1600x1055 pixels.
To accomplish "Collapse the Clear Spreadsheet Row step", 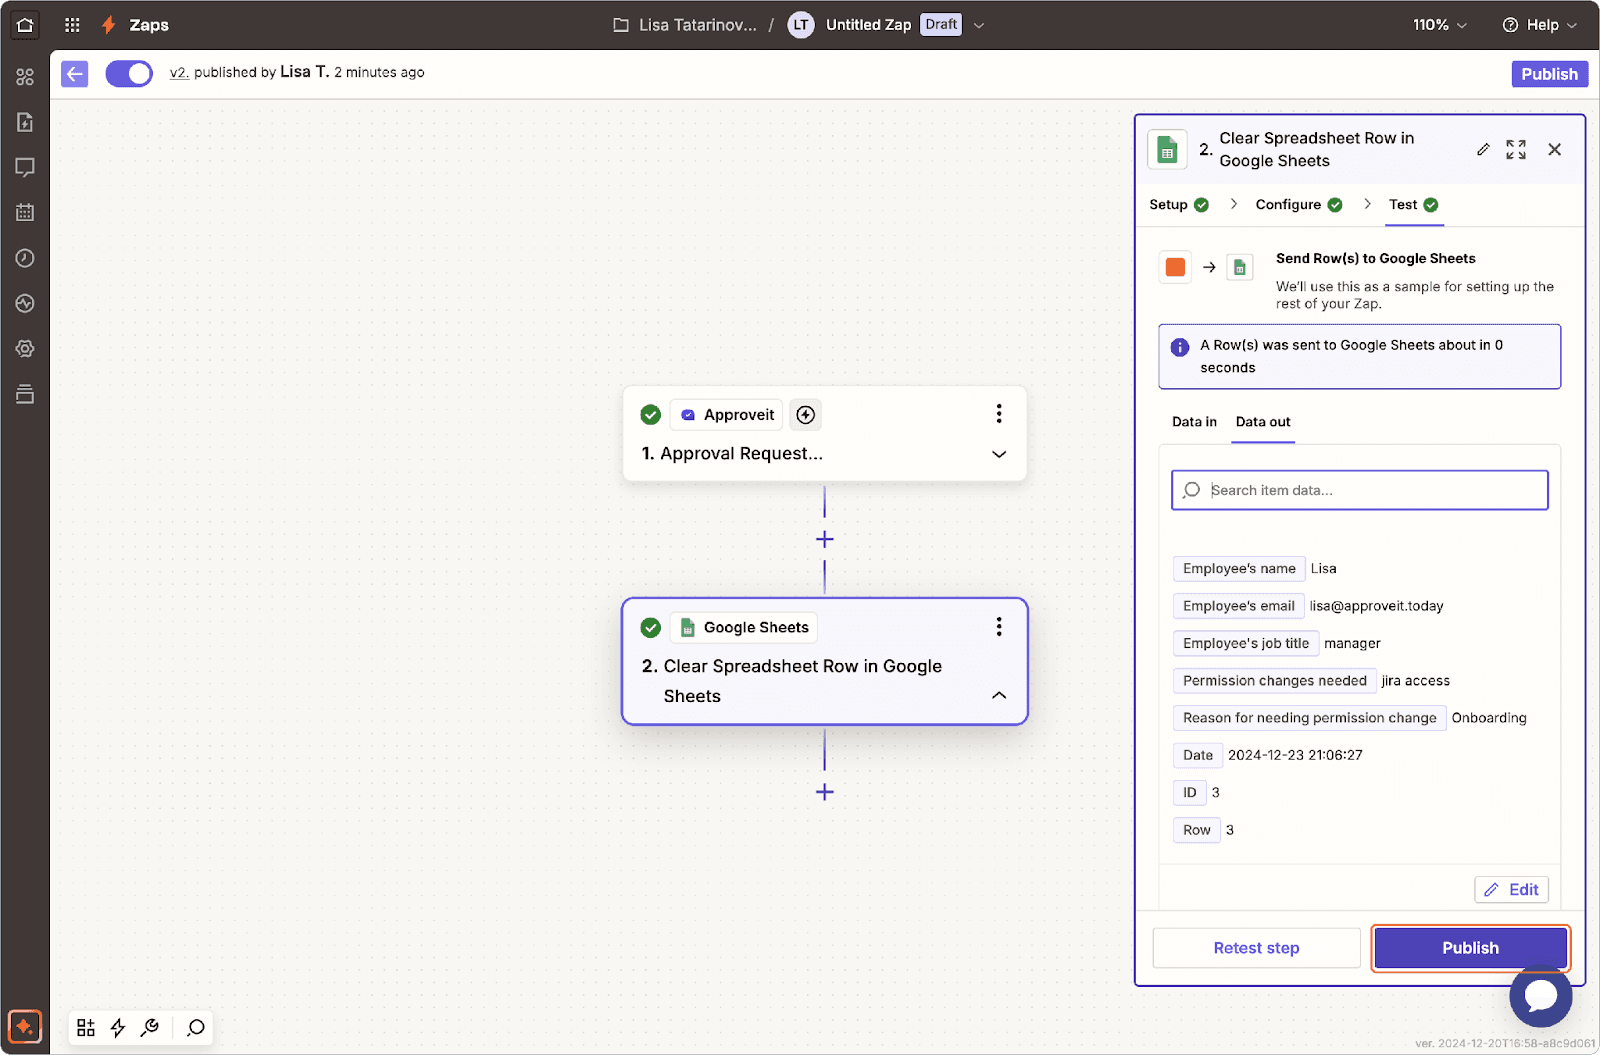I will tap(998, 696).
